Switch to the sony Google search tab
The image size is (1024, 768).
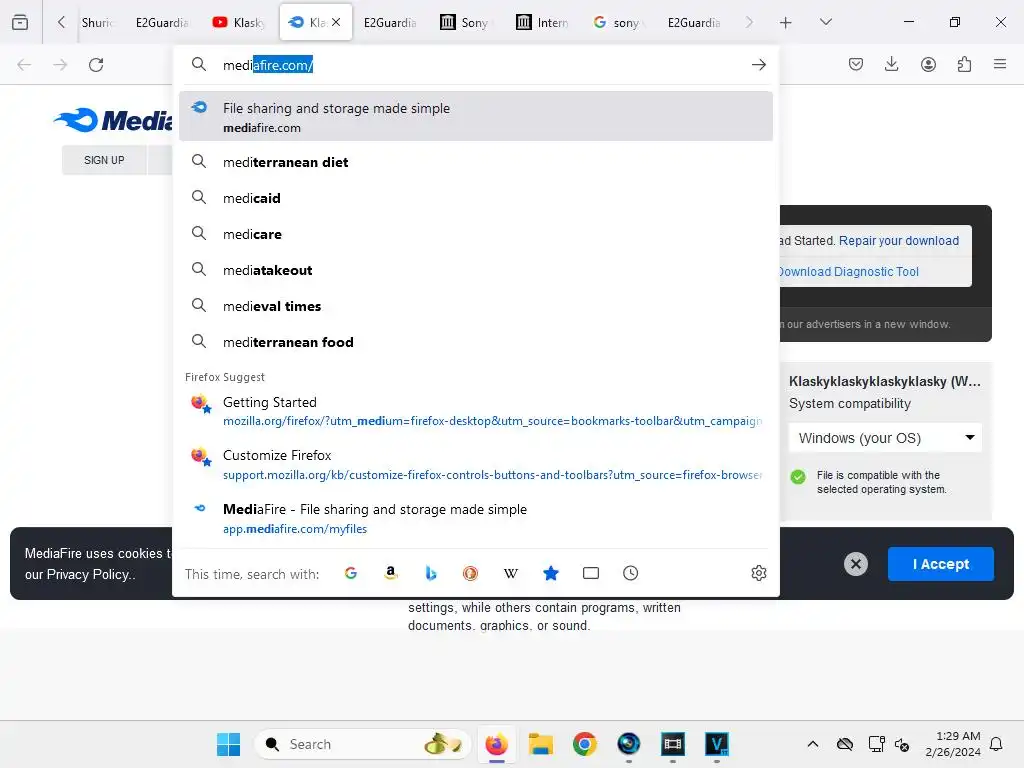(x=617, y=23)
